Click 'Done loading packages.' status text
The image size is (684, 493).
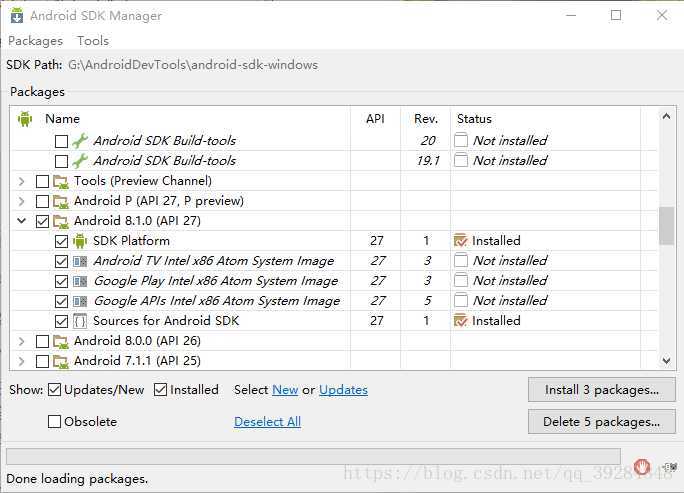[77, 479]
